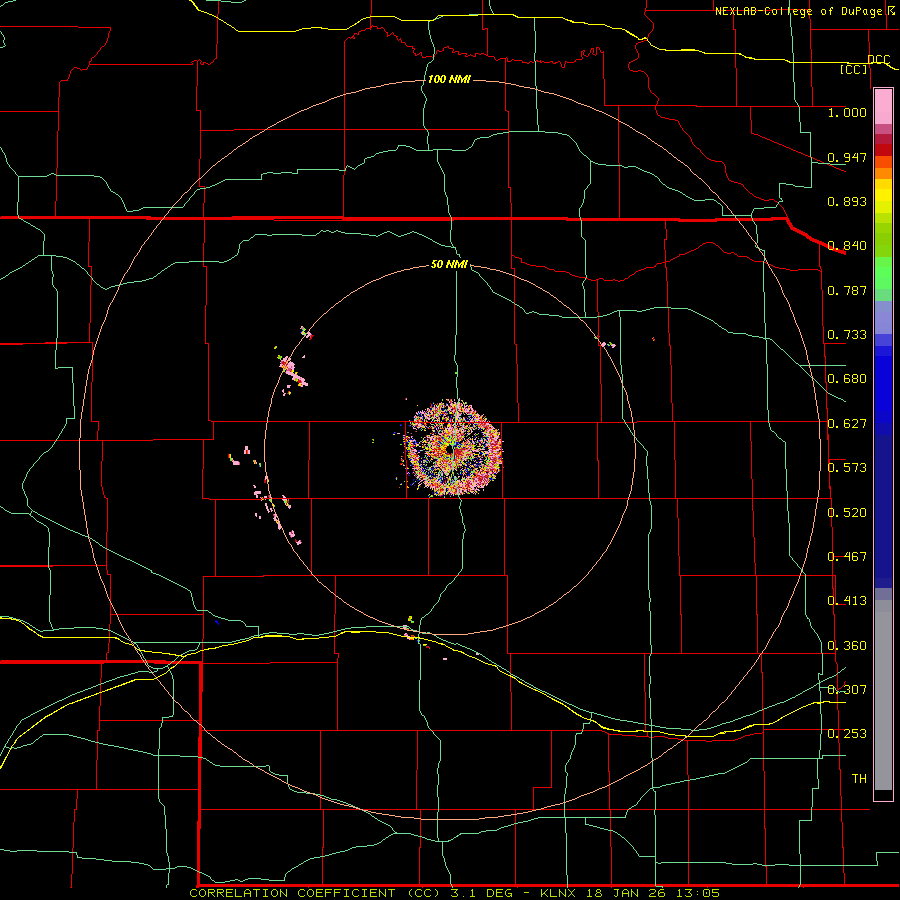Select the 0.253 scale value
The width and height of the screenshot is (900, 900).
pyautogui.click(x=847, y=734)
